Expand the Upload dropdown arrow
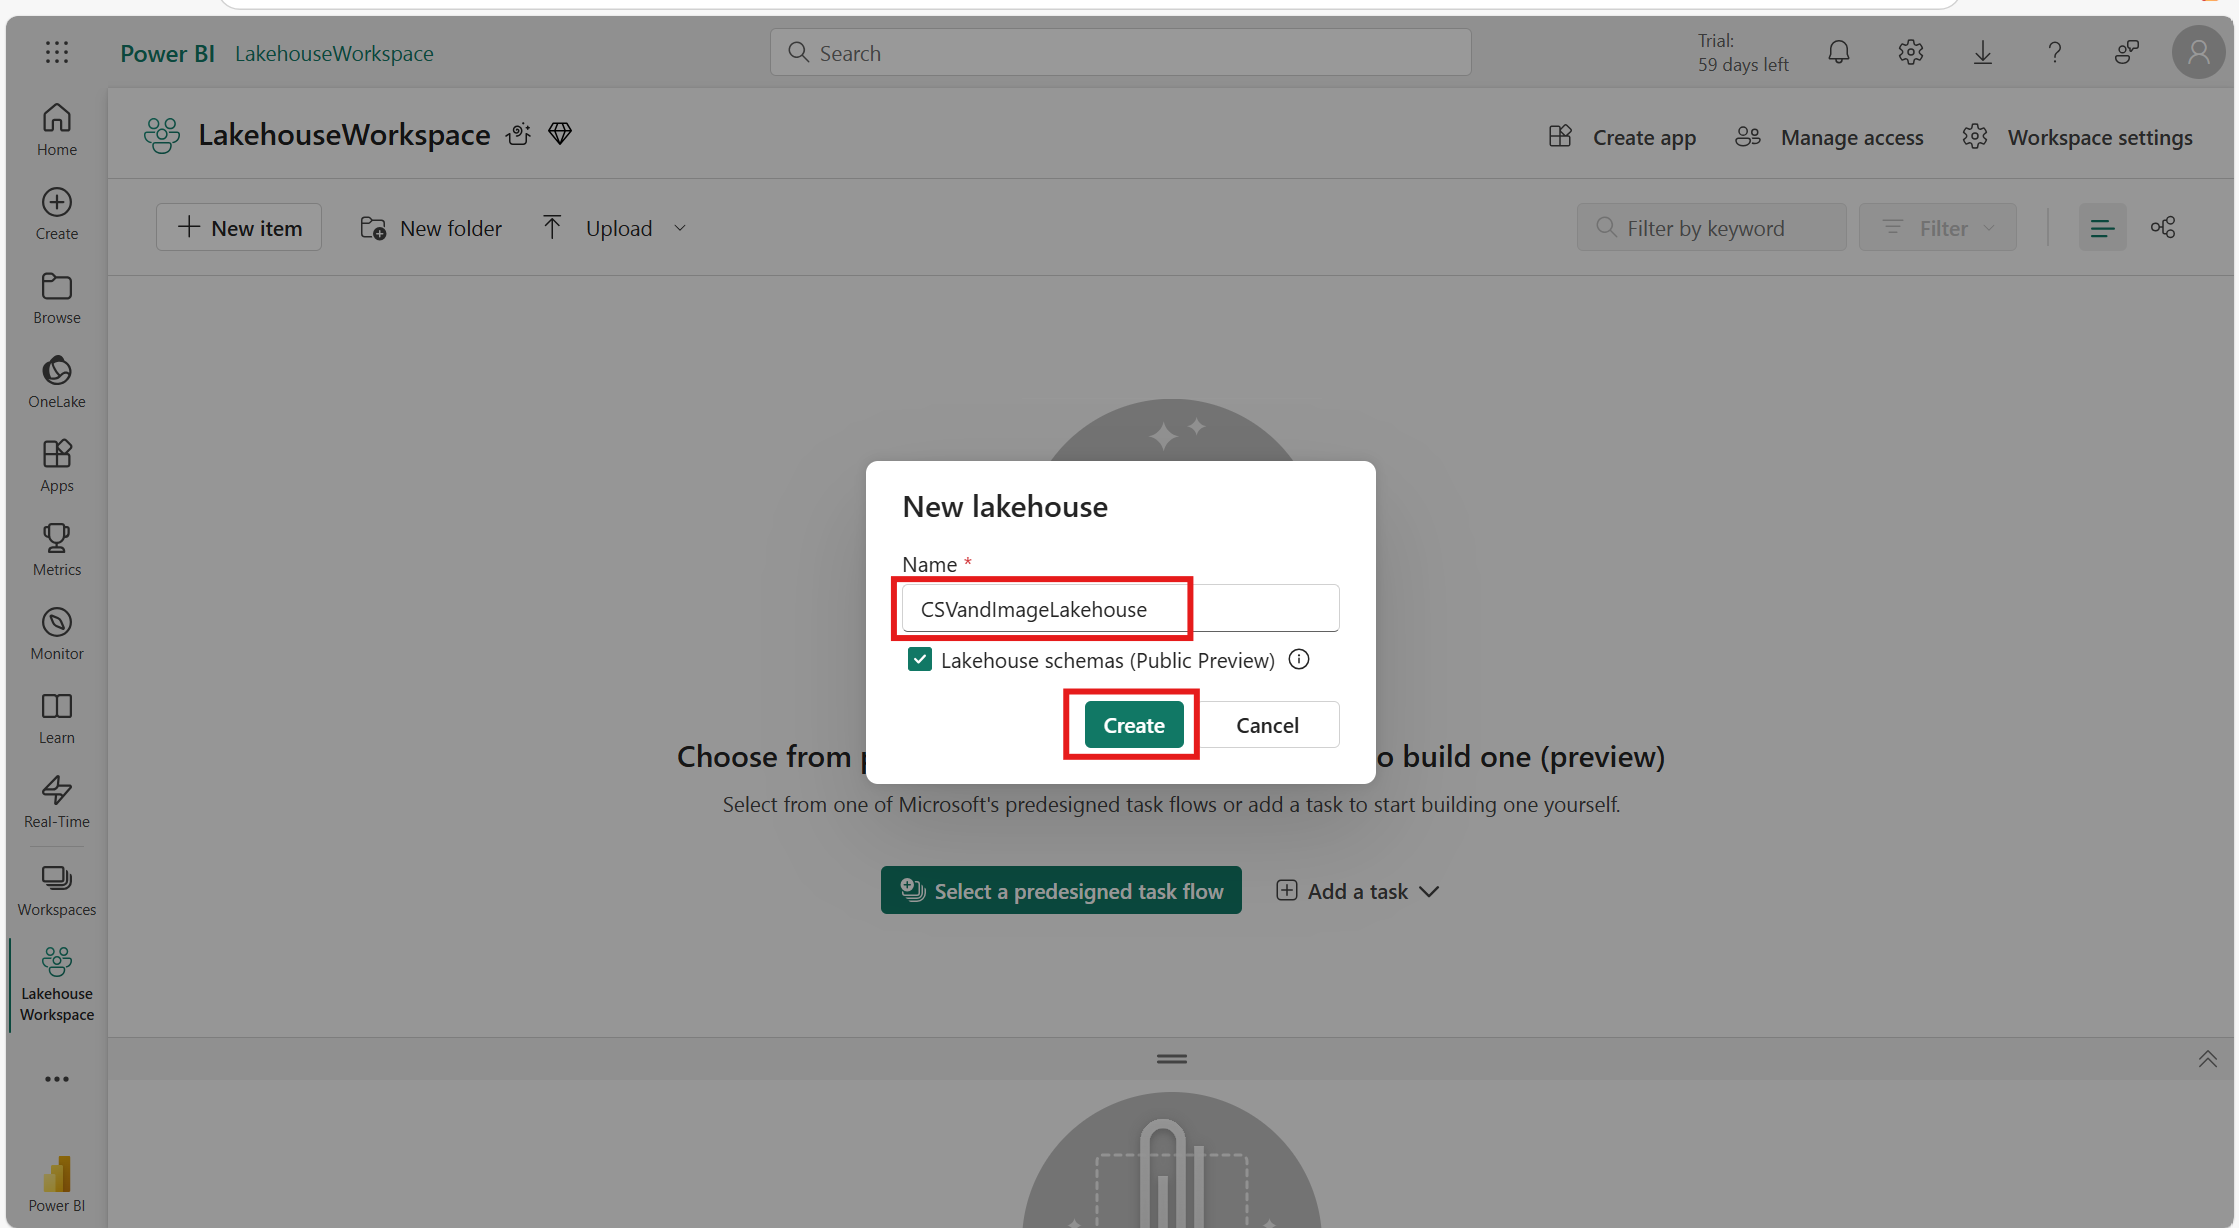The width and height of the screenshot is (2239, 1228). 680,228
